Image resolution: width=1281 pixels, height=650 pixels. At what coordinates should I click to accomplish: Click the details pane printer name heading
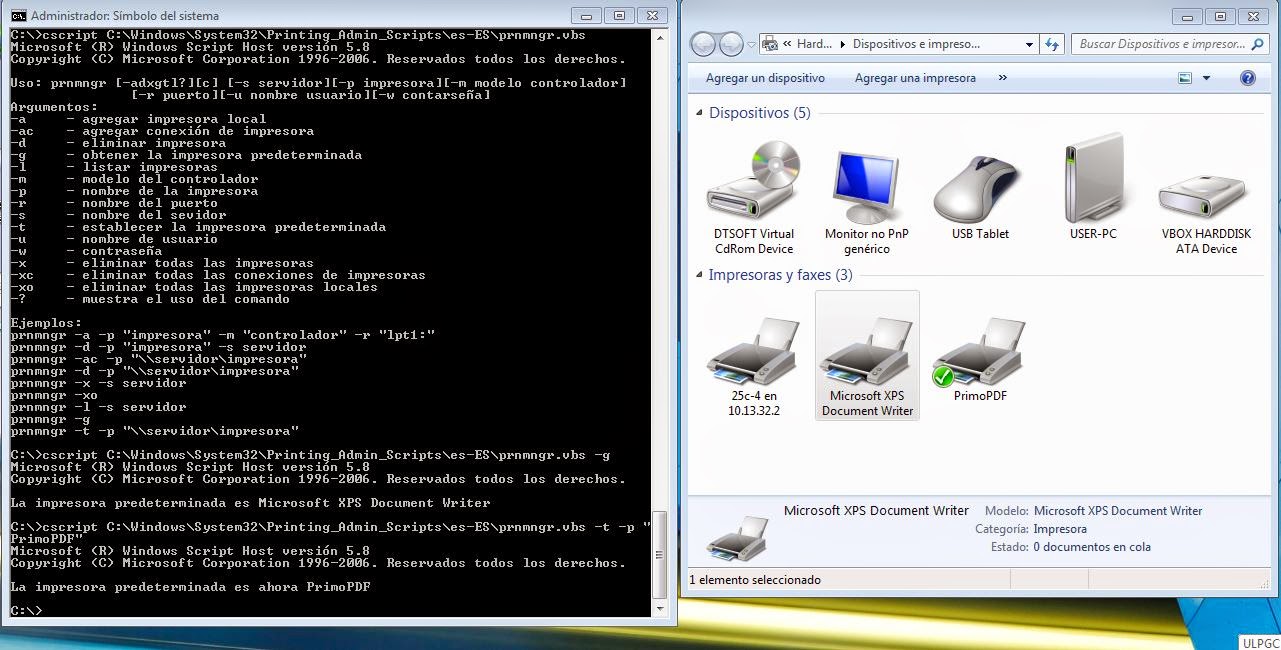point(876,510)
